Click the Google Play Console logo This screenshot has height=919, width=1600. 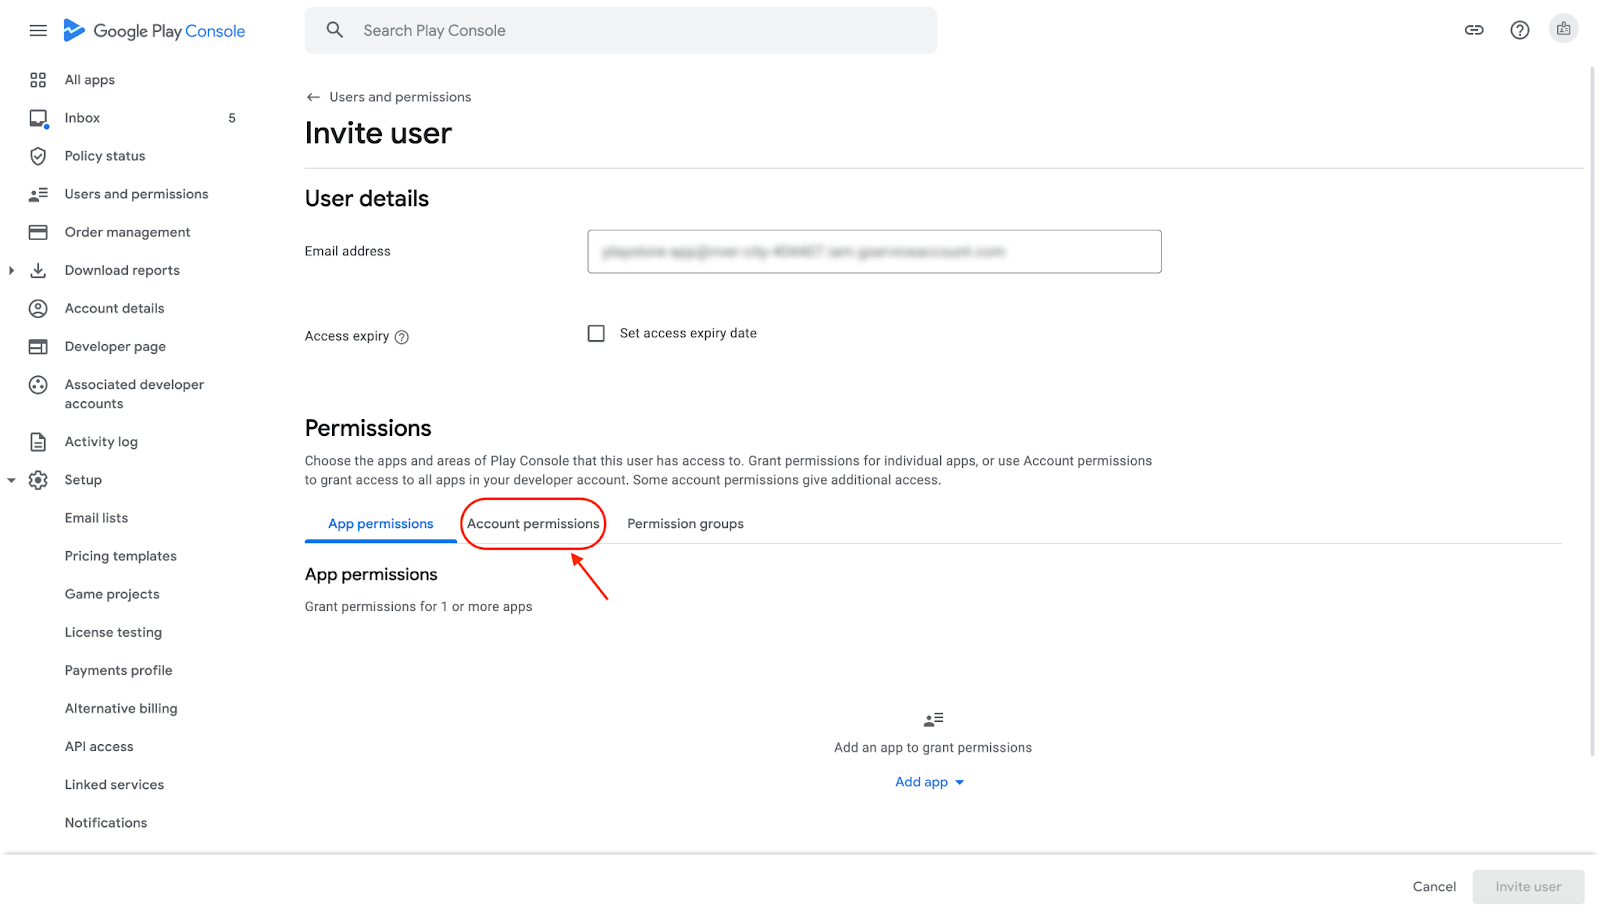[x=155, y=31]
